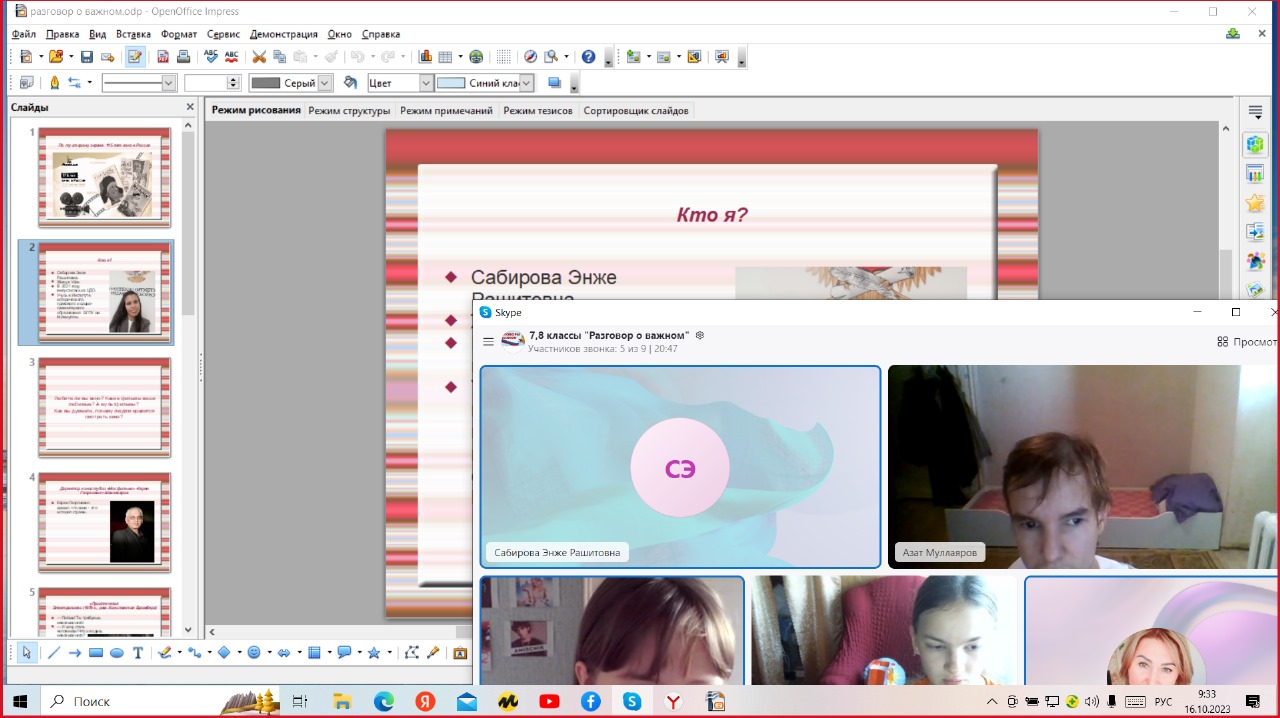Image resolution: width=1280 pixels, height=718 pixels.
Task: Toggle Edit File mode button
Action: coord(135,57)
